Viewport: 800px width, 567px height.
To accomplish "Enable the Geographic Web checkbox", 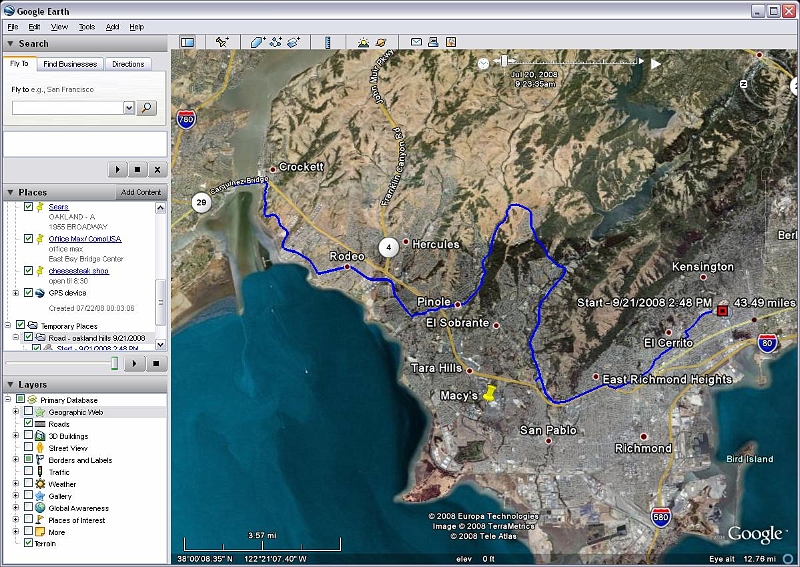I will pyautogui.click(x=29, y=411).
